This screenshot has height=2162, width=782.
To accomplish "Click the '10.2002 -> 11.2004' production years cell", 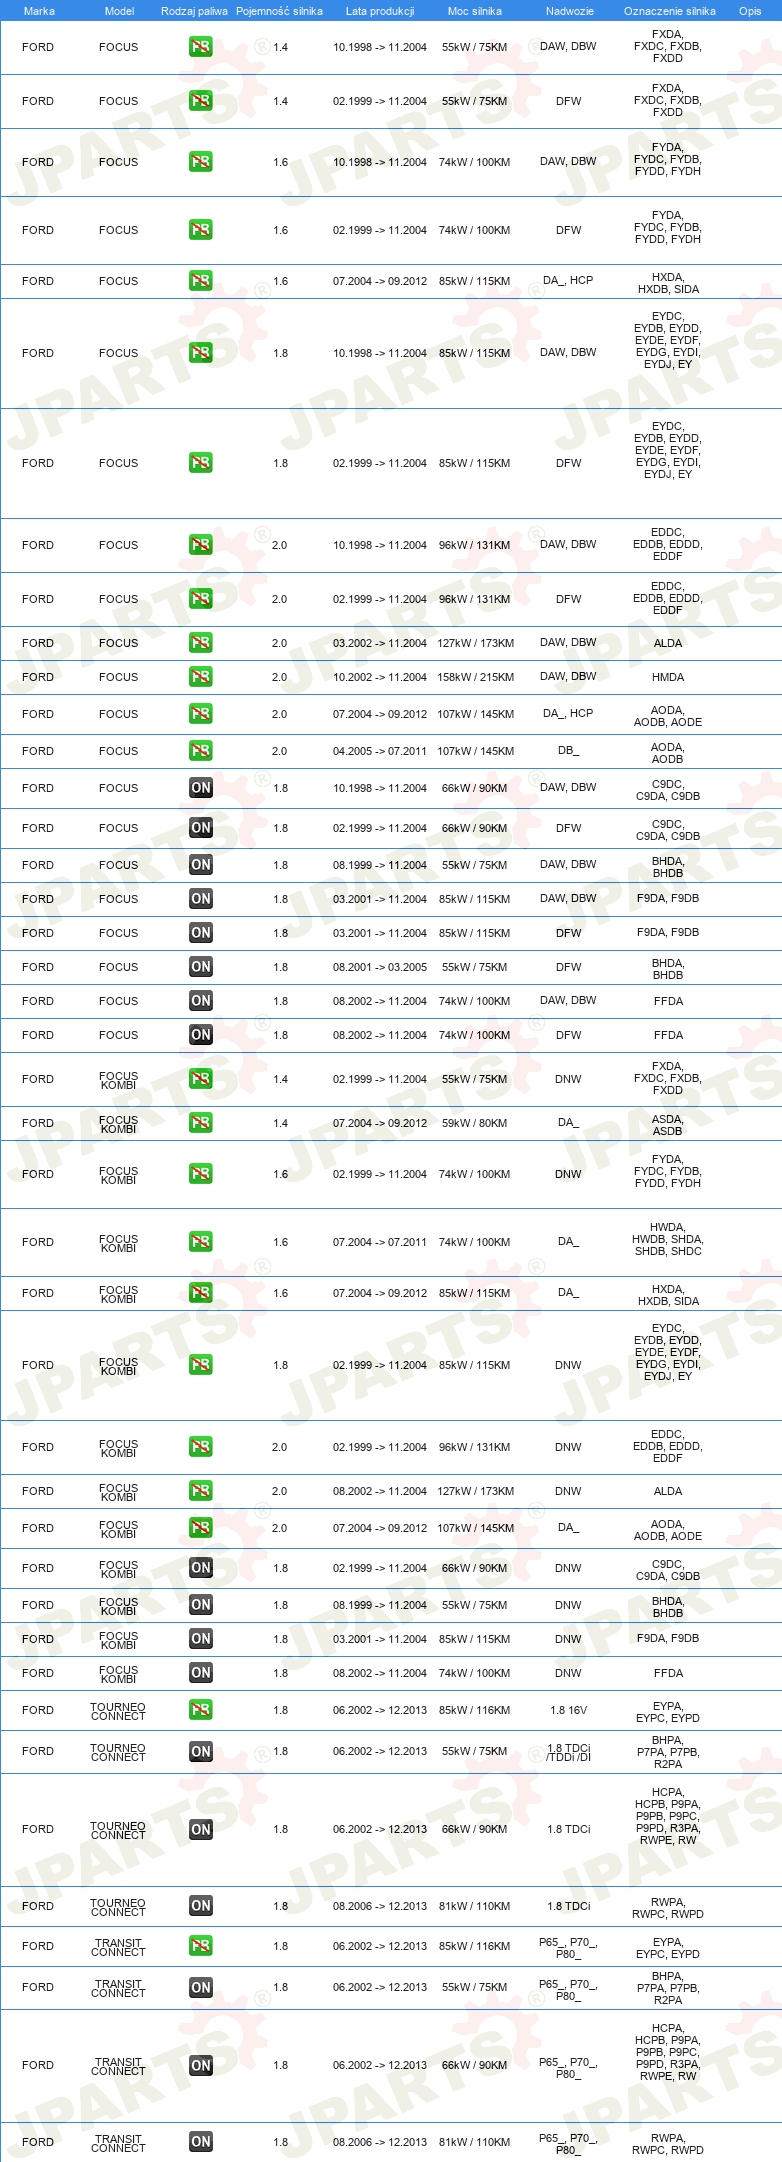I will (380, 677).
